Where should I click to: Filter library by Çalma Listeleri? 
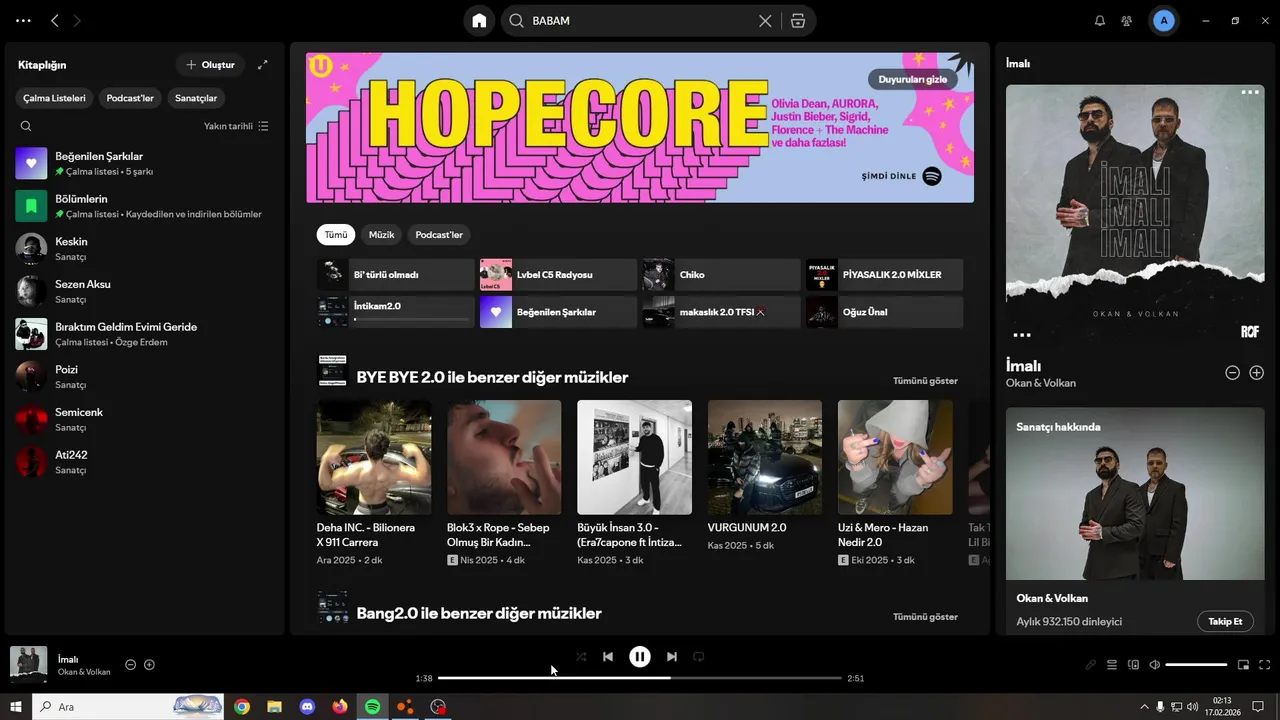(x=55, y=98)
